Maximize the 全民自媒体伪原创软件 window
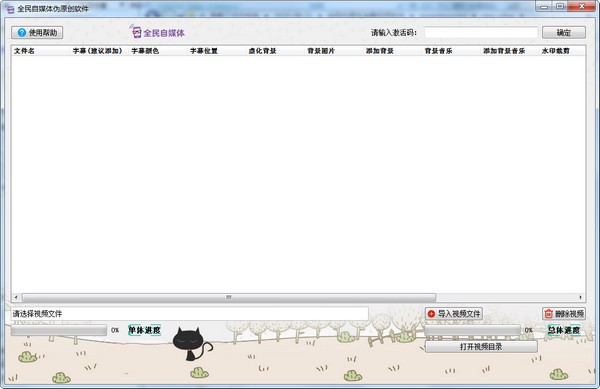The height and width of the screenshot is (389, 600). point(560,7)
